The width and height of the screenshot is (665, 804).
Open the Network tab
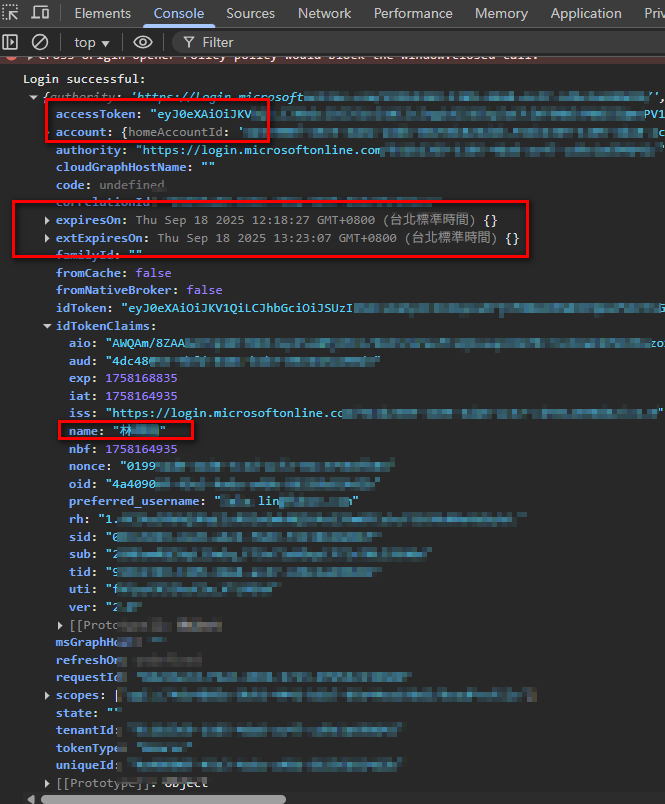pos(325,13)
